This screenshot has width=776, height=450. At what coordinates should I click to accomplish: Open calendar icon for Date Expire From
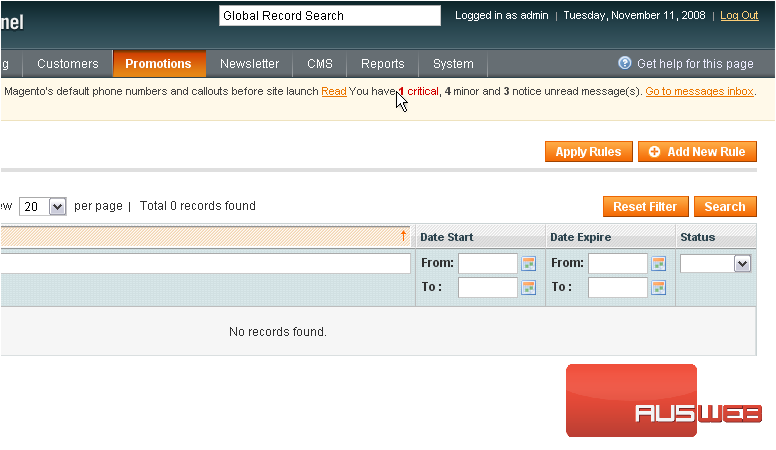tap(659, 264)
